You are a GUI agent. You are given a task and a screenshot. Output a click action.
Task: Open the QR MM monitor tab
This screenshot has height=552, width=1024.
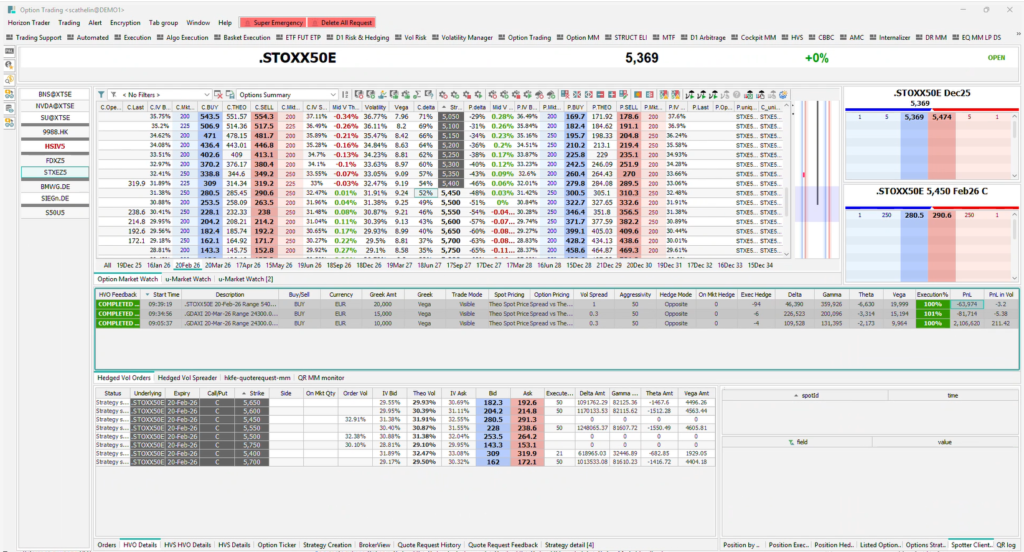pos(321,378)
